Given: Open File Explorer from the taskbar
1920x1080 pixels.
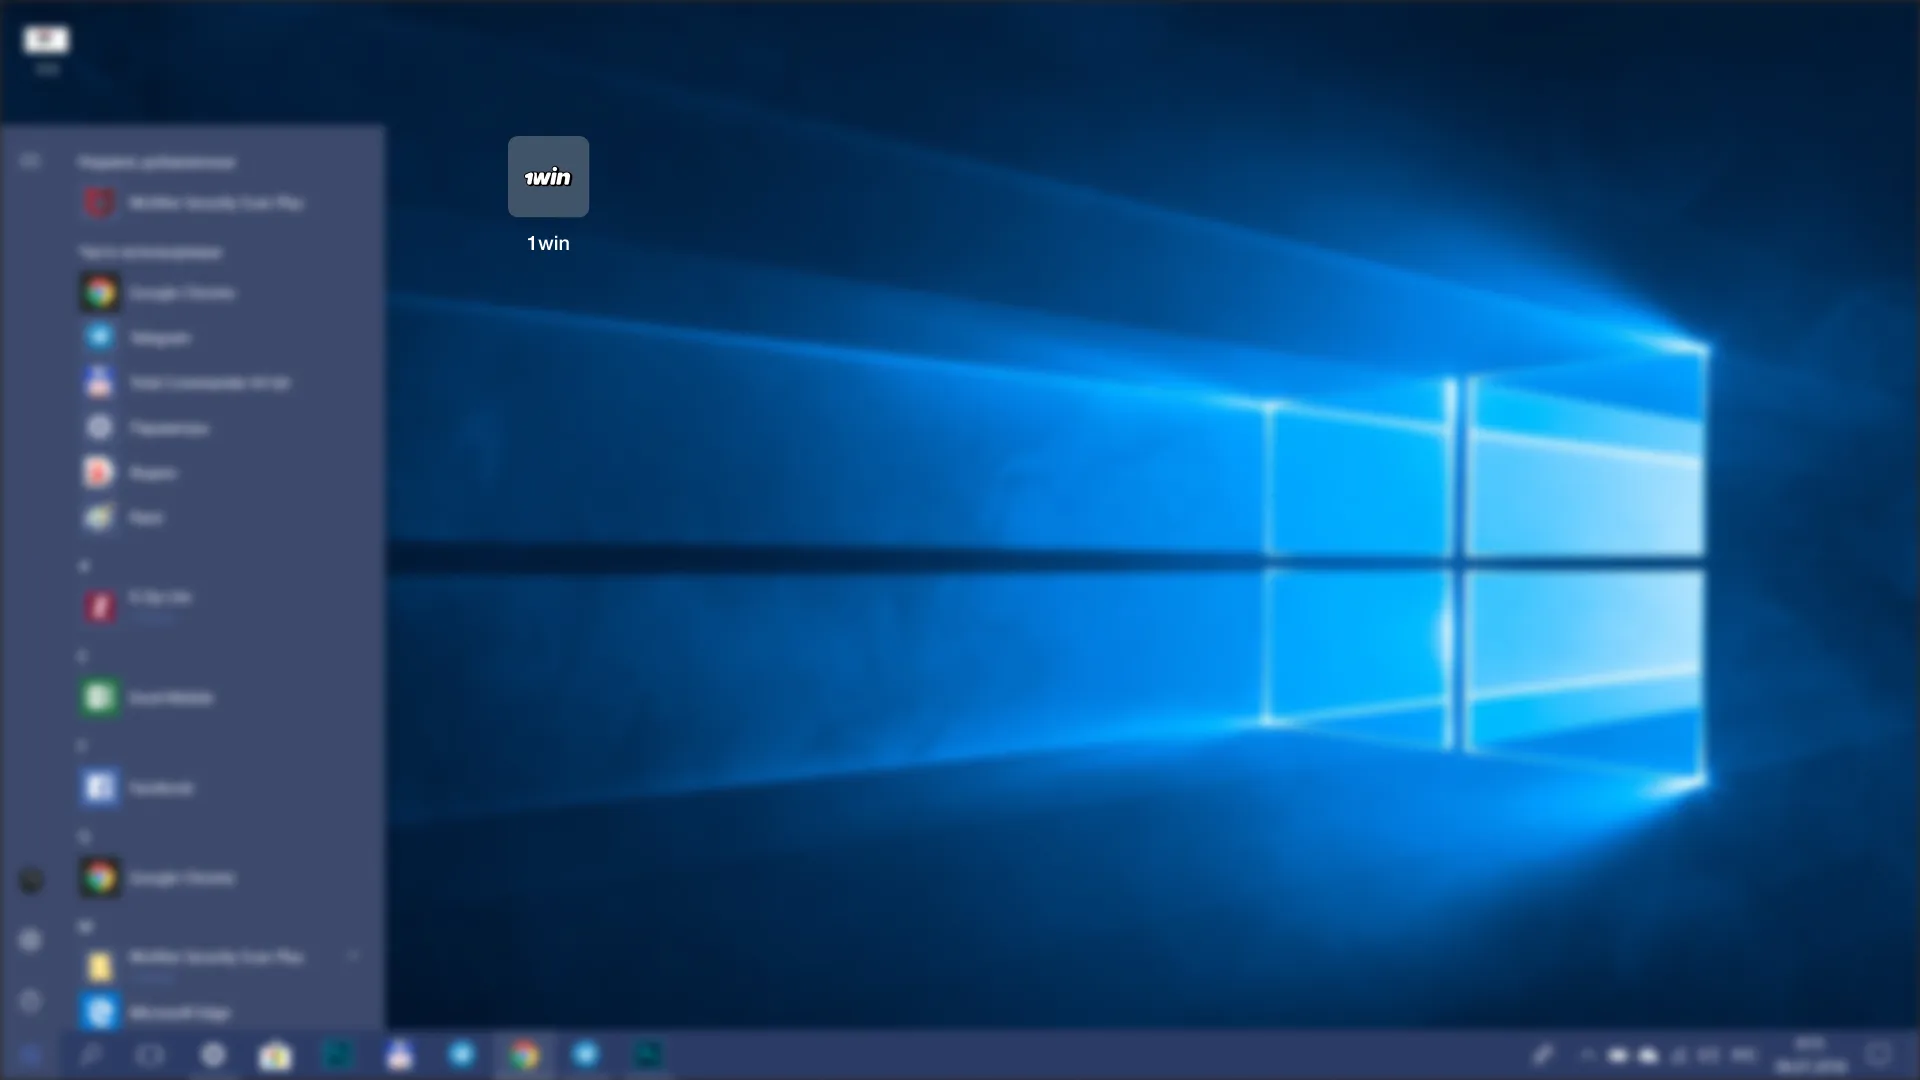Looking at the screenshot, I should pos(275,1055).
